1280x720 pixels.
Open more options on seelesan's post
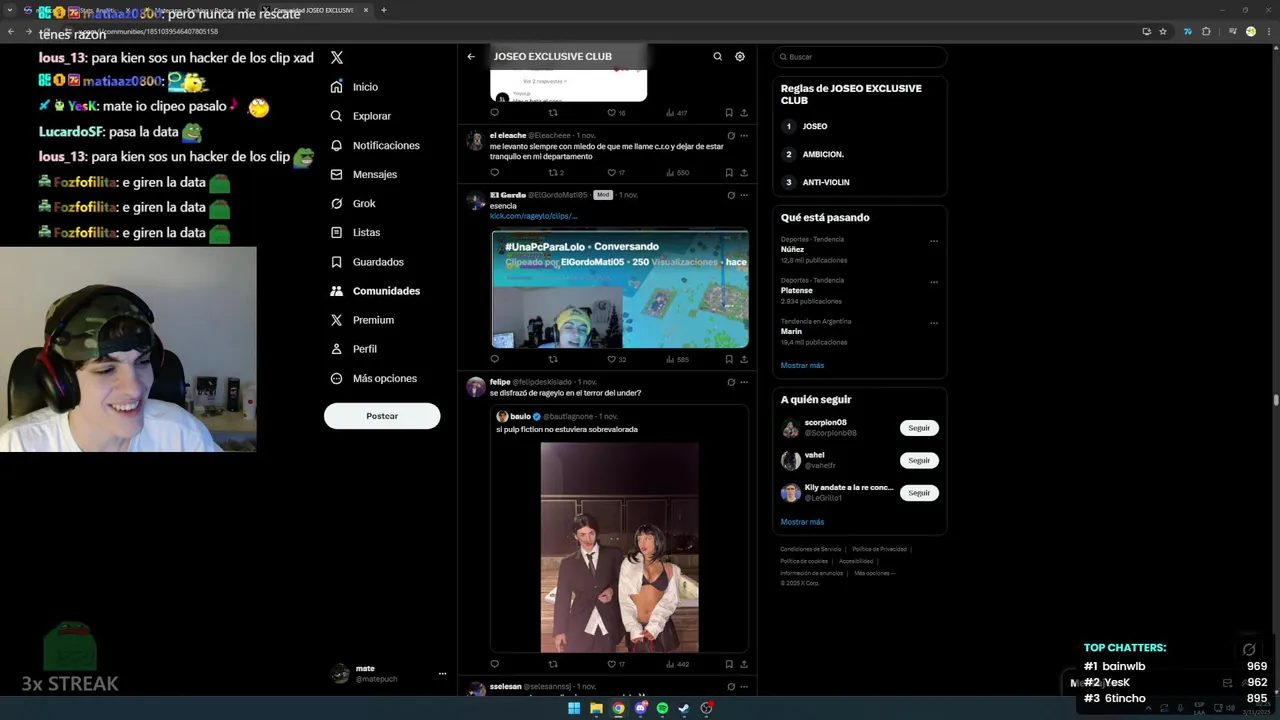[744, 687]
